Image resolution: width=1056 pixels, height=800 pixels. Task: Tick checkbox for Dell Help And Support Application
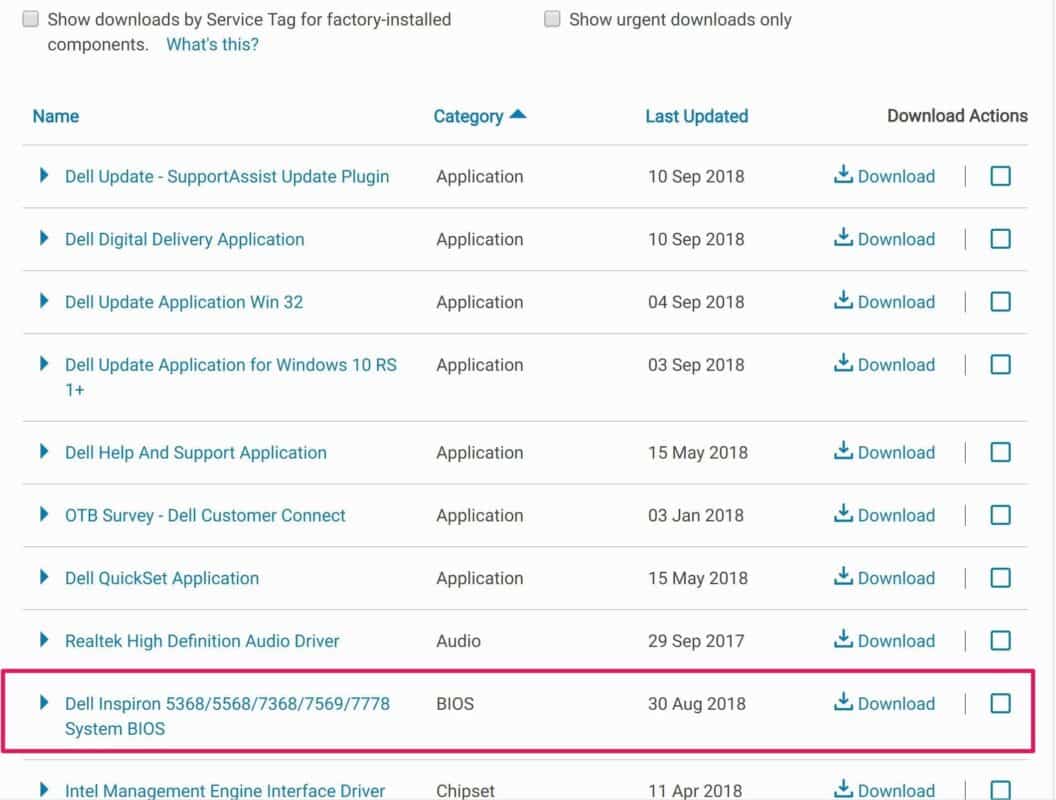click(1000, 453)
